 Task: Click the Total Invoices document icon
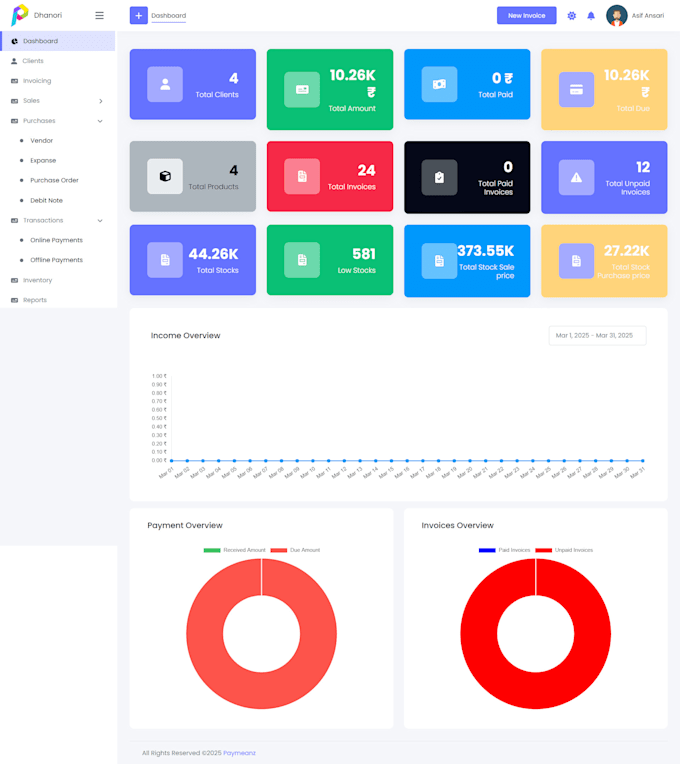pos(302,176)
